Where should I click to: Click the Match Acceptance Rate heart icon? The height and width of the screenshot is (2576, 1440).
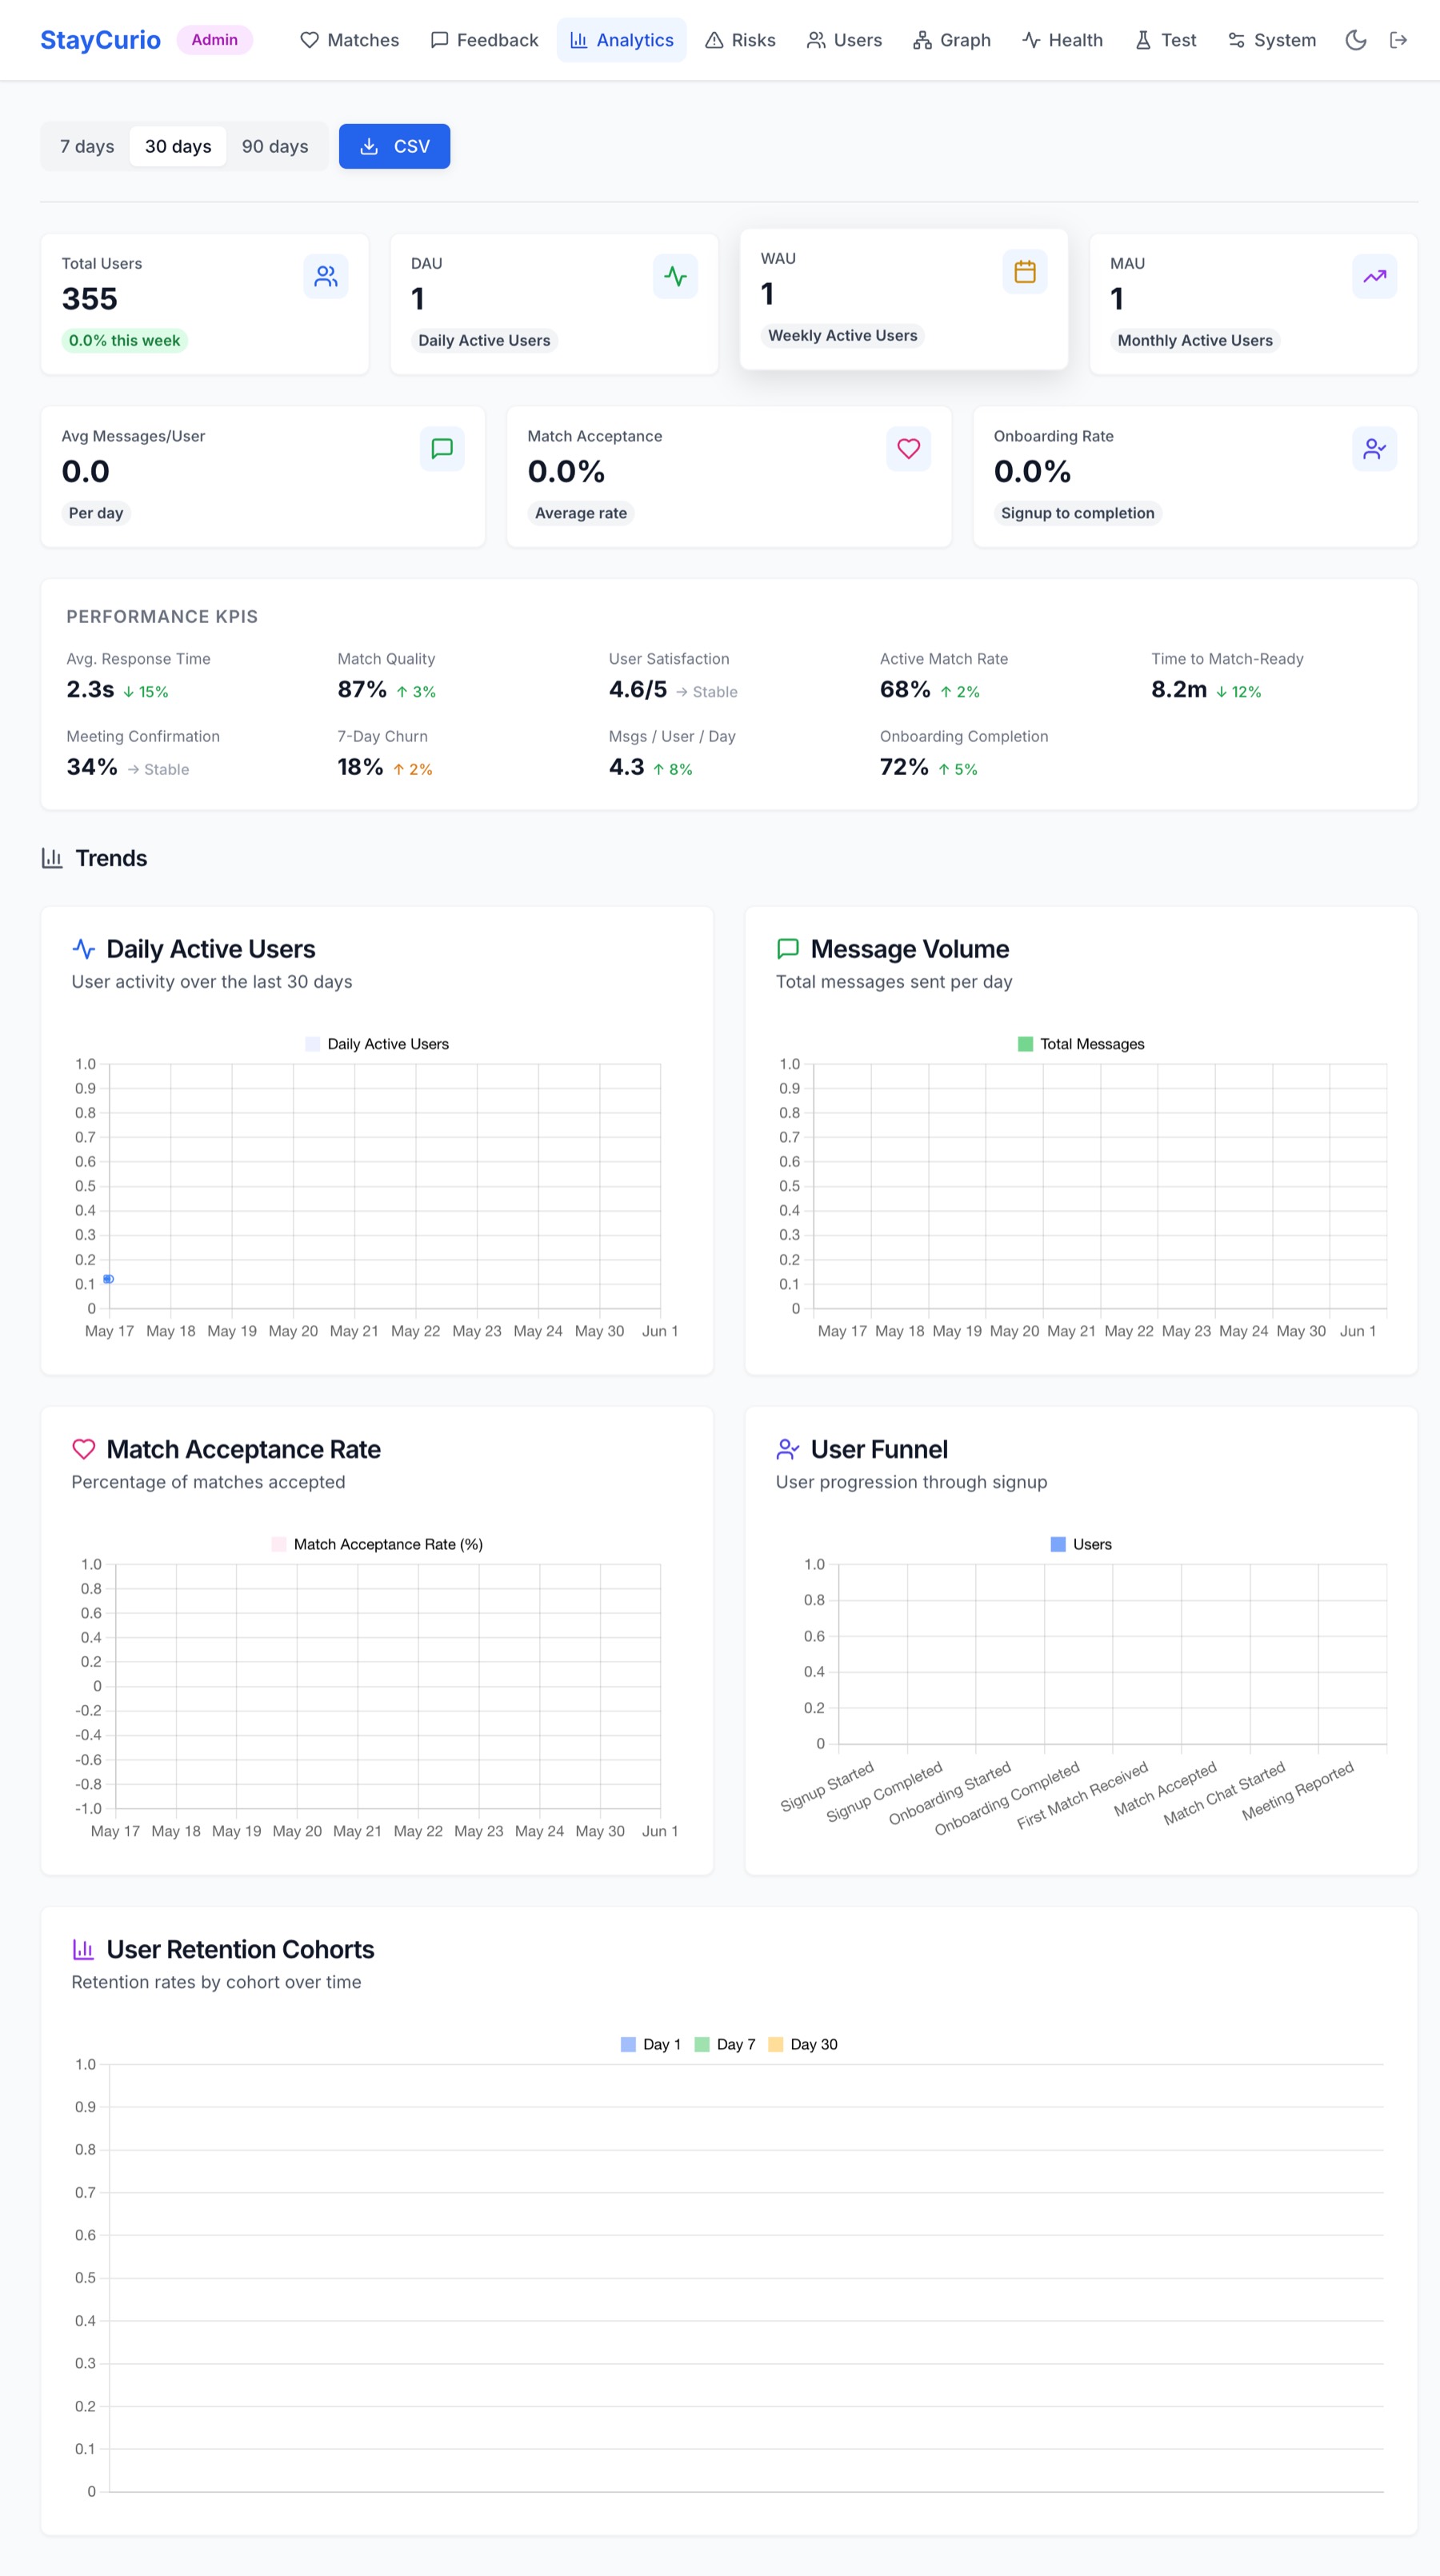coord(84,1449)
